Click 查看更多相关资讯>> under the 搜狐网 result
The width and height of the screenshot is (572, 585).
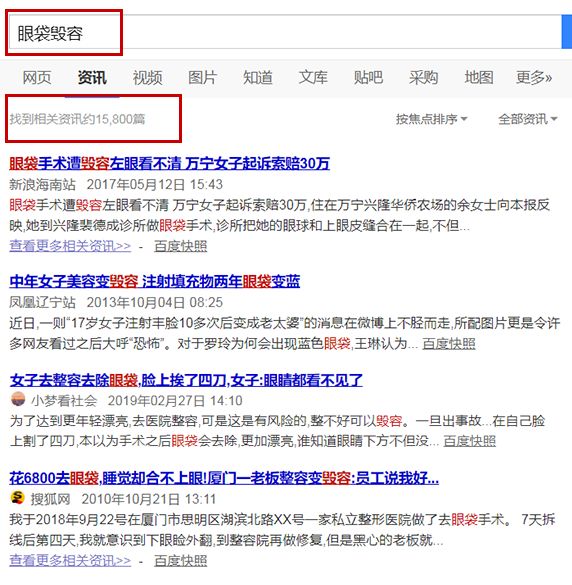click(70, 560)
